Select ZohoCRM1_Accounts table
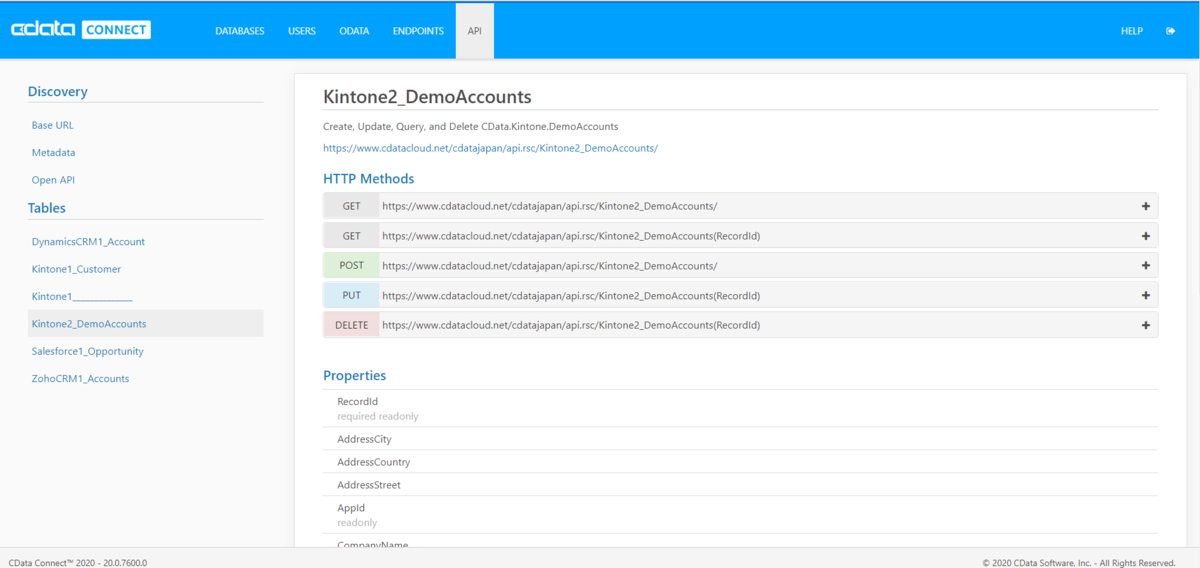This screenshot has height=568, width=1200. click(x=80, y=379)
